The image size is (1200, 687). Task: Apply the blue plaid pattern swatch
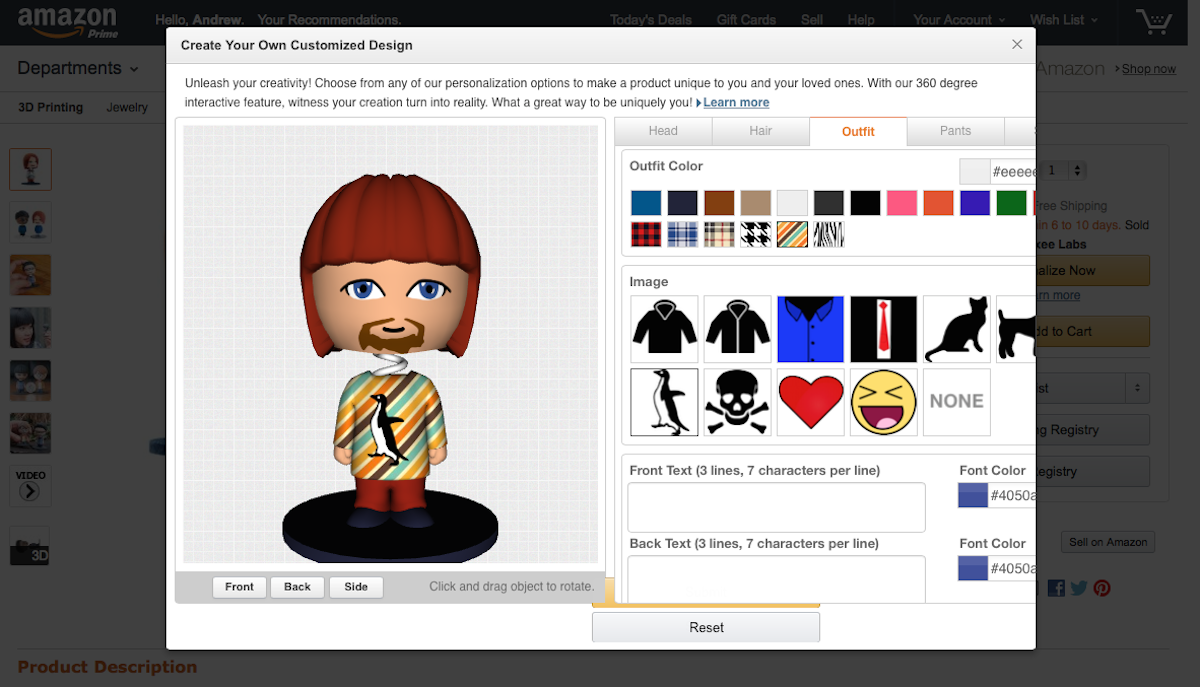point(682,235)
